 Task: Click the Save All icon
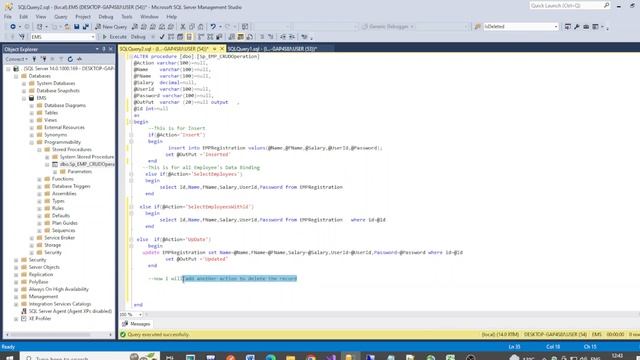tap(86, 27)
